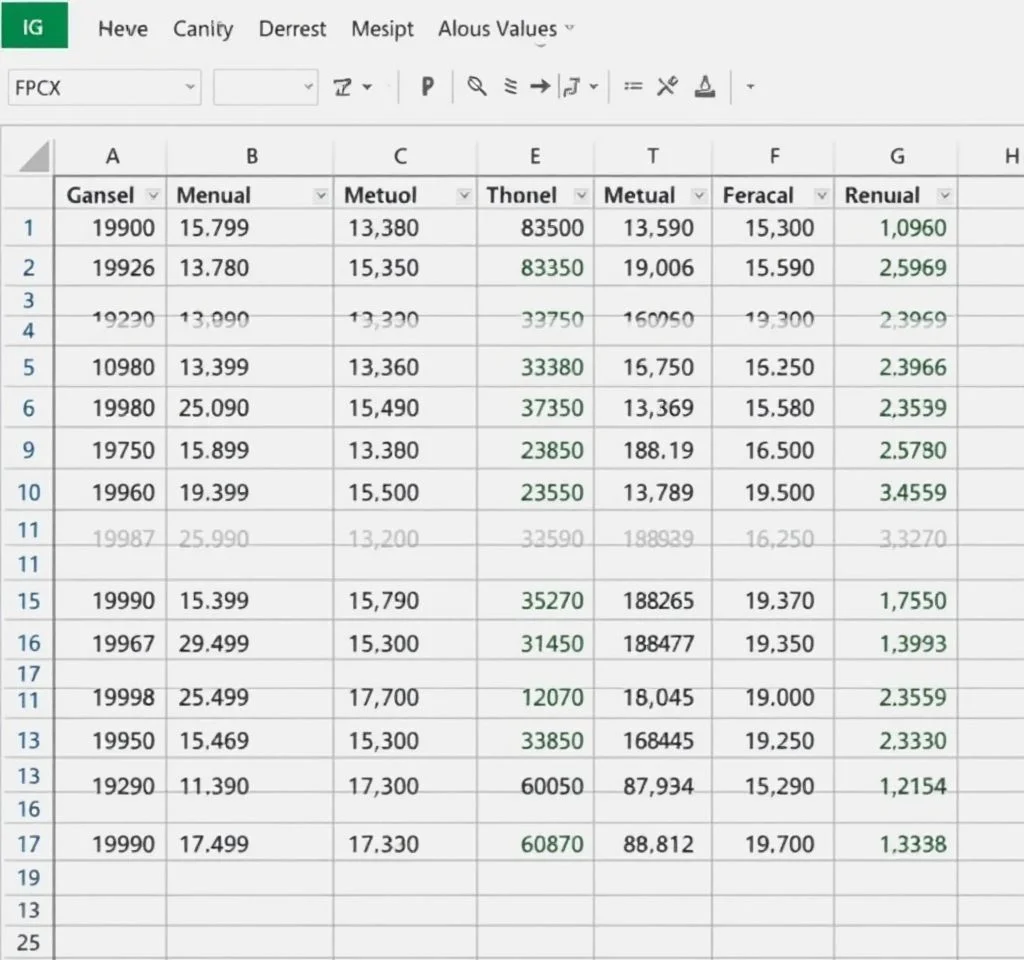Open the Thonel column filter dropdown
The width and height of the screenshot is (1024, 960).
581,195
